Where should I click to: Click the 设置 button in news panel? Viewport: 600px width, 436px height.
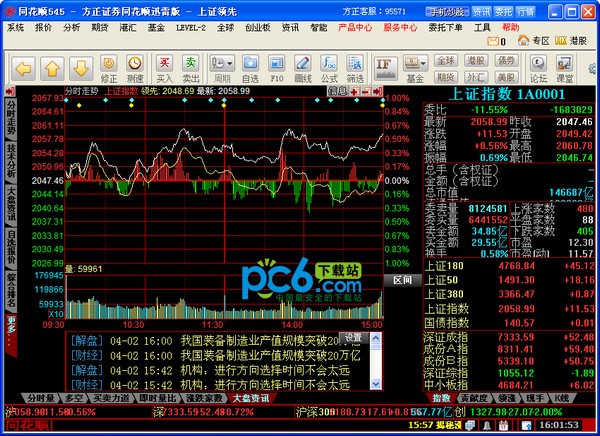click(x=354, y=338)
